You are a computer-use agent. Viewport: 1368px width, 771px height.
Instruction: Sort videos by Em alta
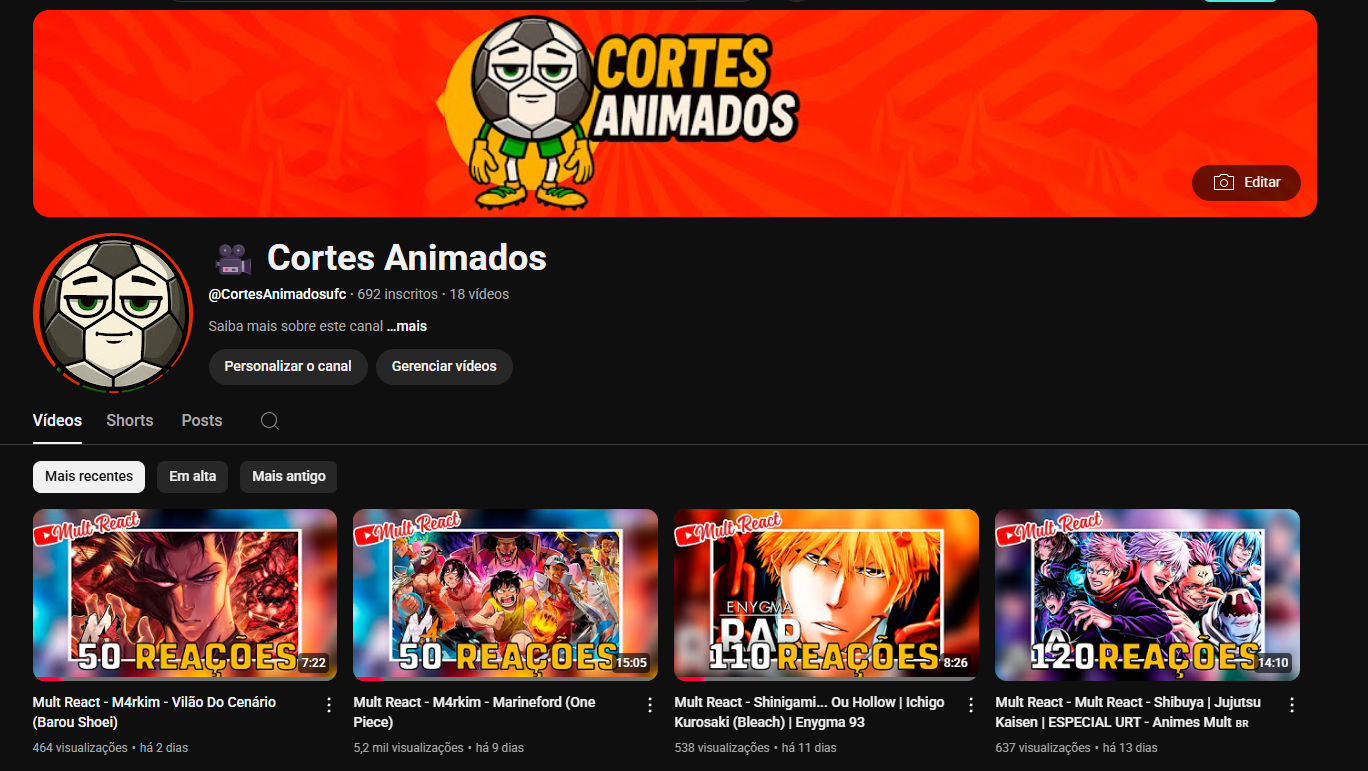tap(193, 477)
